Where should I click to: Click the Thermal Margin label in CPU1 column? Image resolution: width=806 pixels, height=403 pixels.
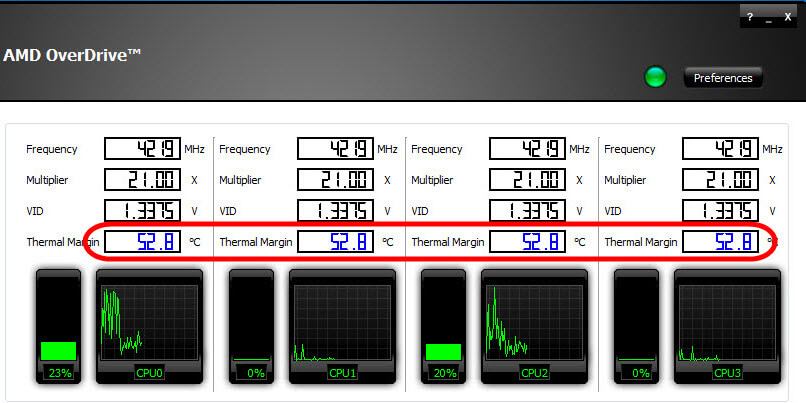(x=255, y=242)
